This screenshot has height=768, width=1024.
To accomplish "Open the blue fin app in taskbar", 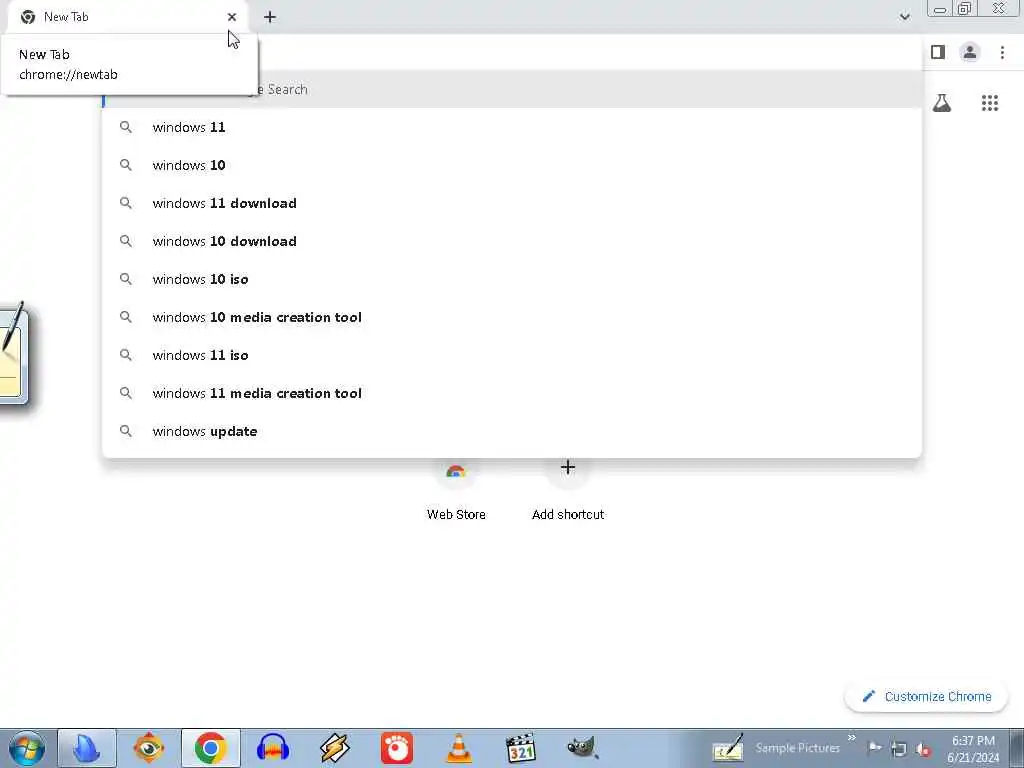I will tap(87, 748).
